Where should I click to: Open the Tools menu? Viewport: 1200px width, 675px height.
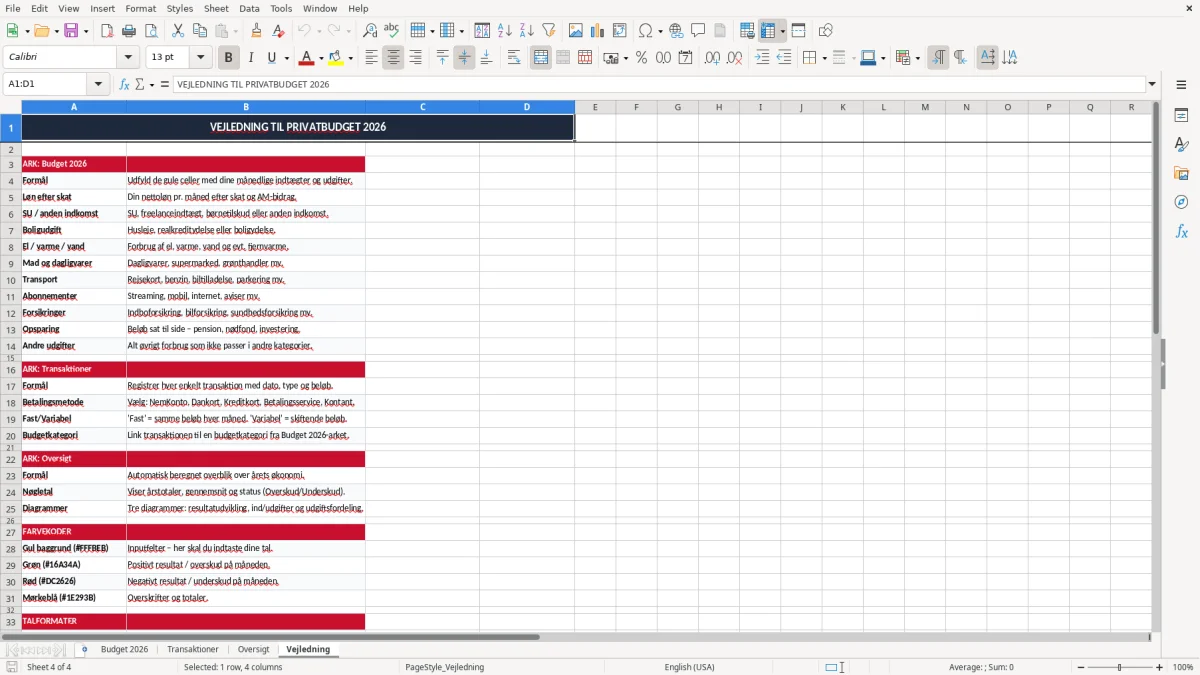pos(281,8)
